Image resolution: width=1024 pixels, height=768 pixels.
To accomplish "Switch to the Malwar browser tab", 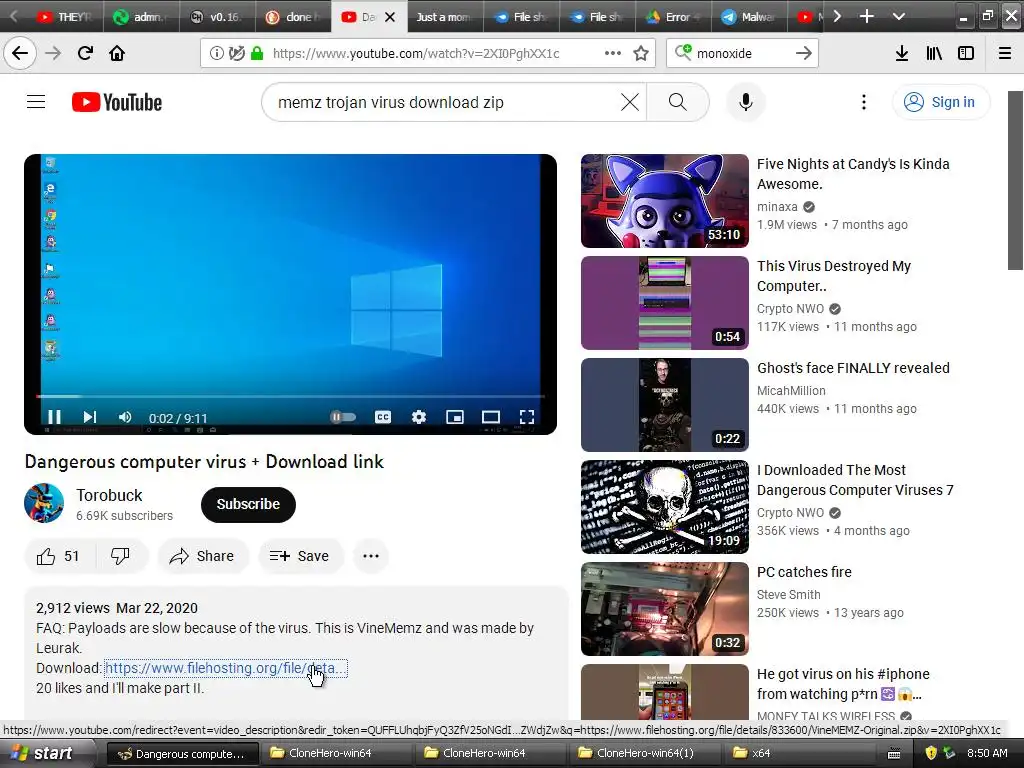I will [749, 17].
